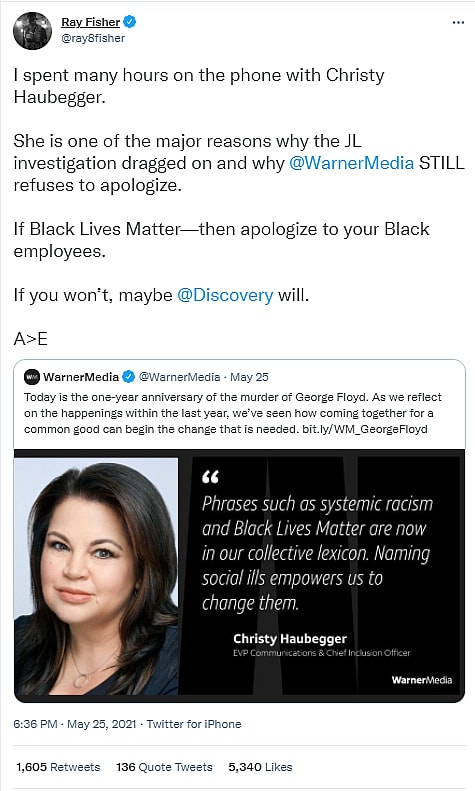Open the quote card image with systemic racism text
Screen dimensions: 475x791
(326, 576)
